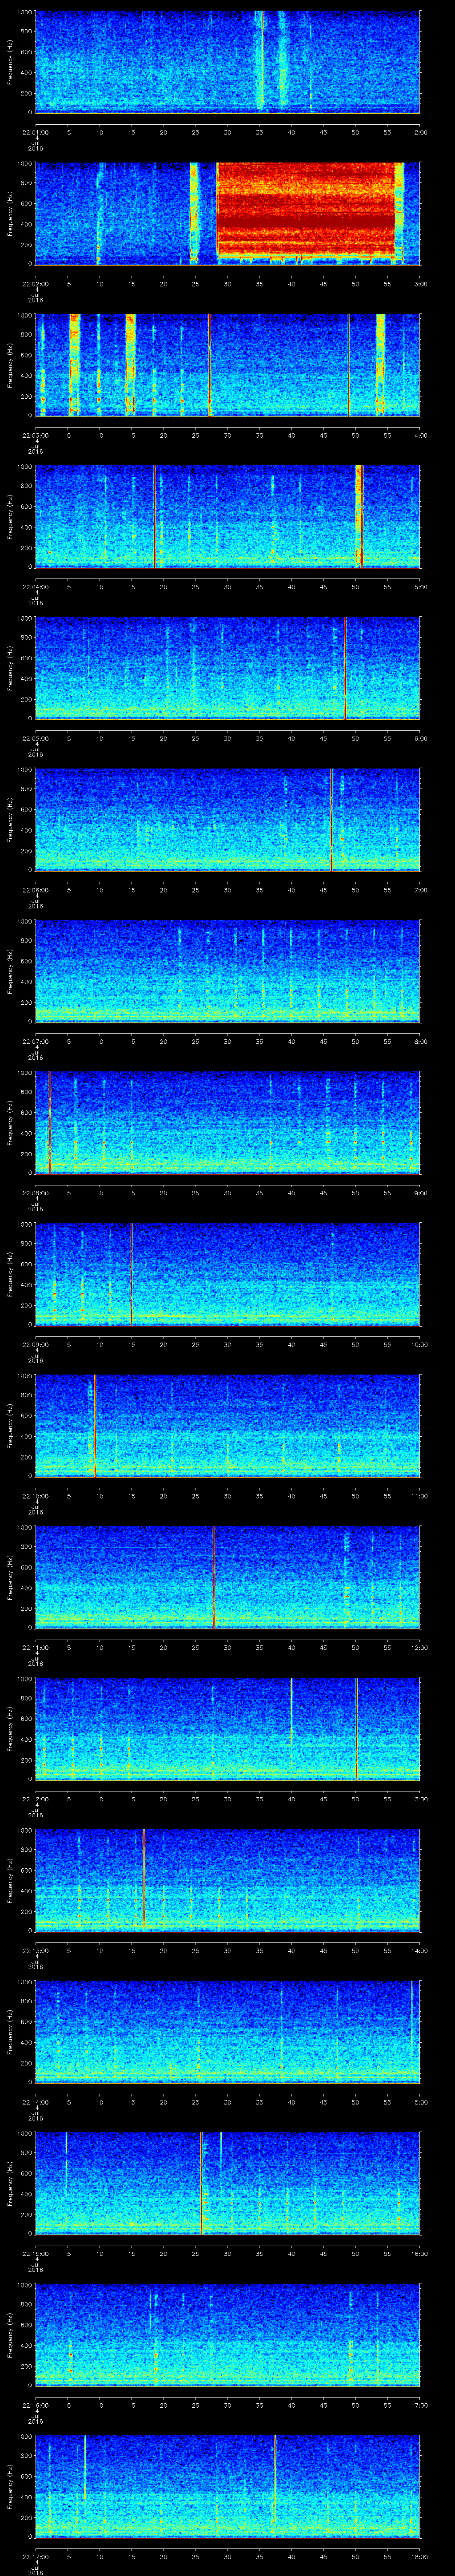The image size is (455, 2576).
Task: Click the red spike near 9s in 22:10:00 spectrogram
Action: (x=94, y=1425)
